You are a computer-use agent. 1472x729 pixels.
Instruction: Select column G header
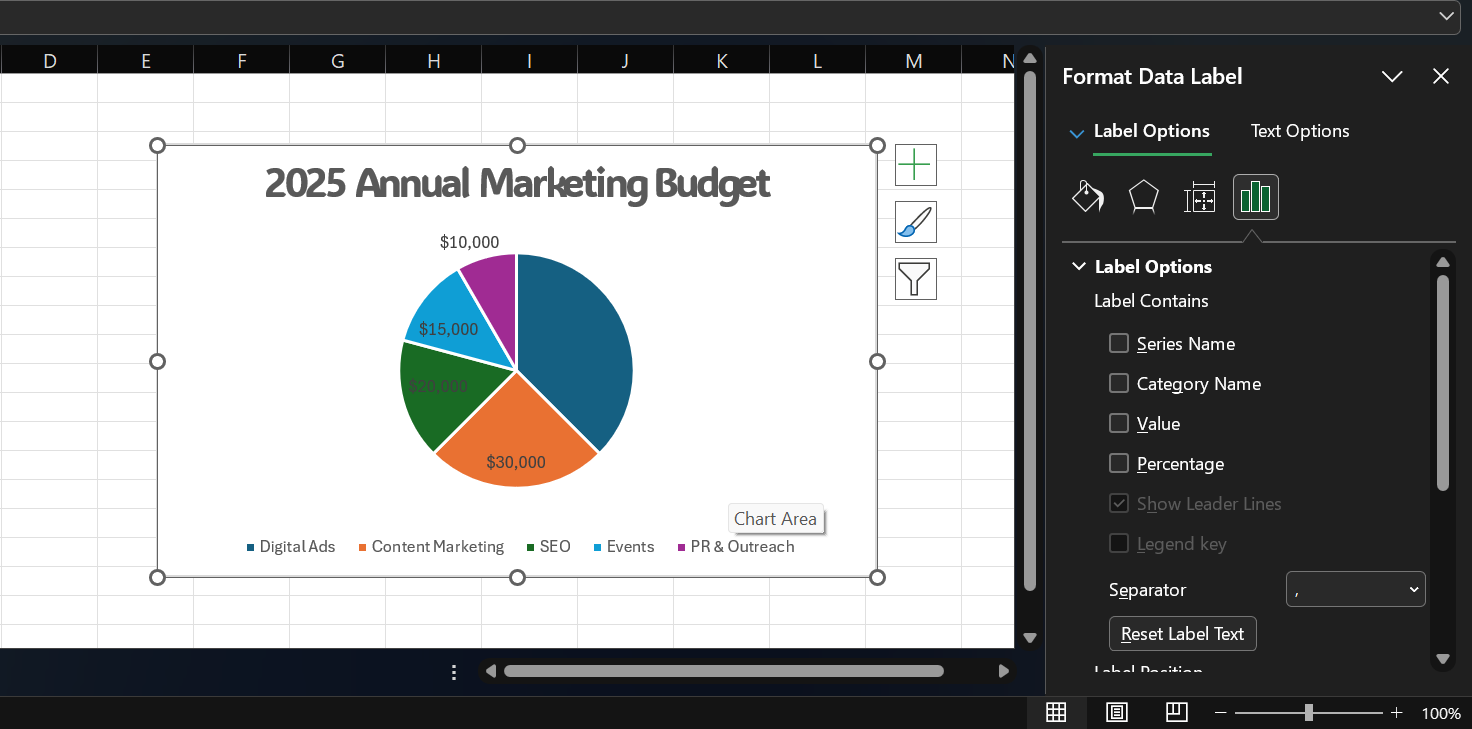[x=337, y=61]
